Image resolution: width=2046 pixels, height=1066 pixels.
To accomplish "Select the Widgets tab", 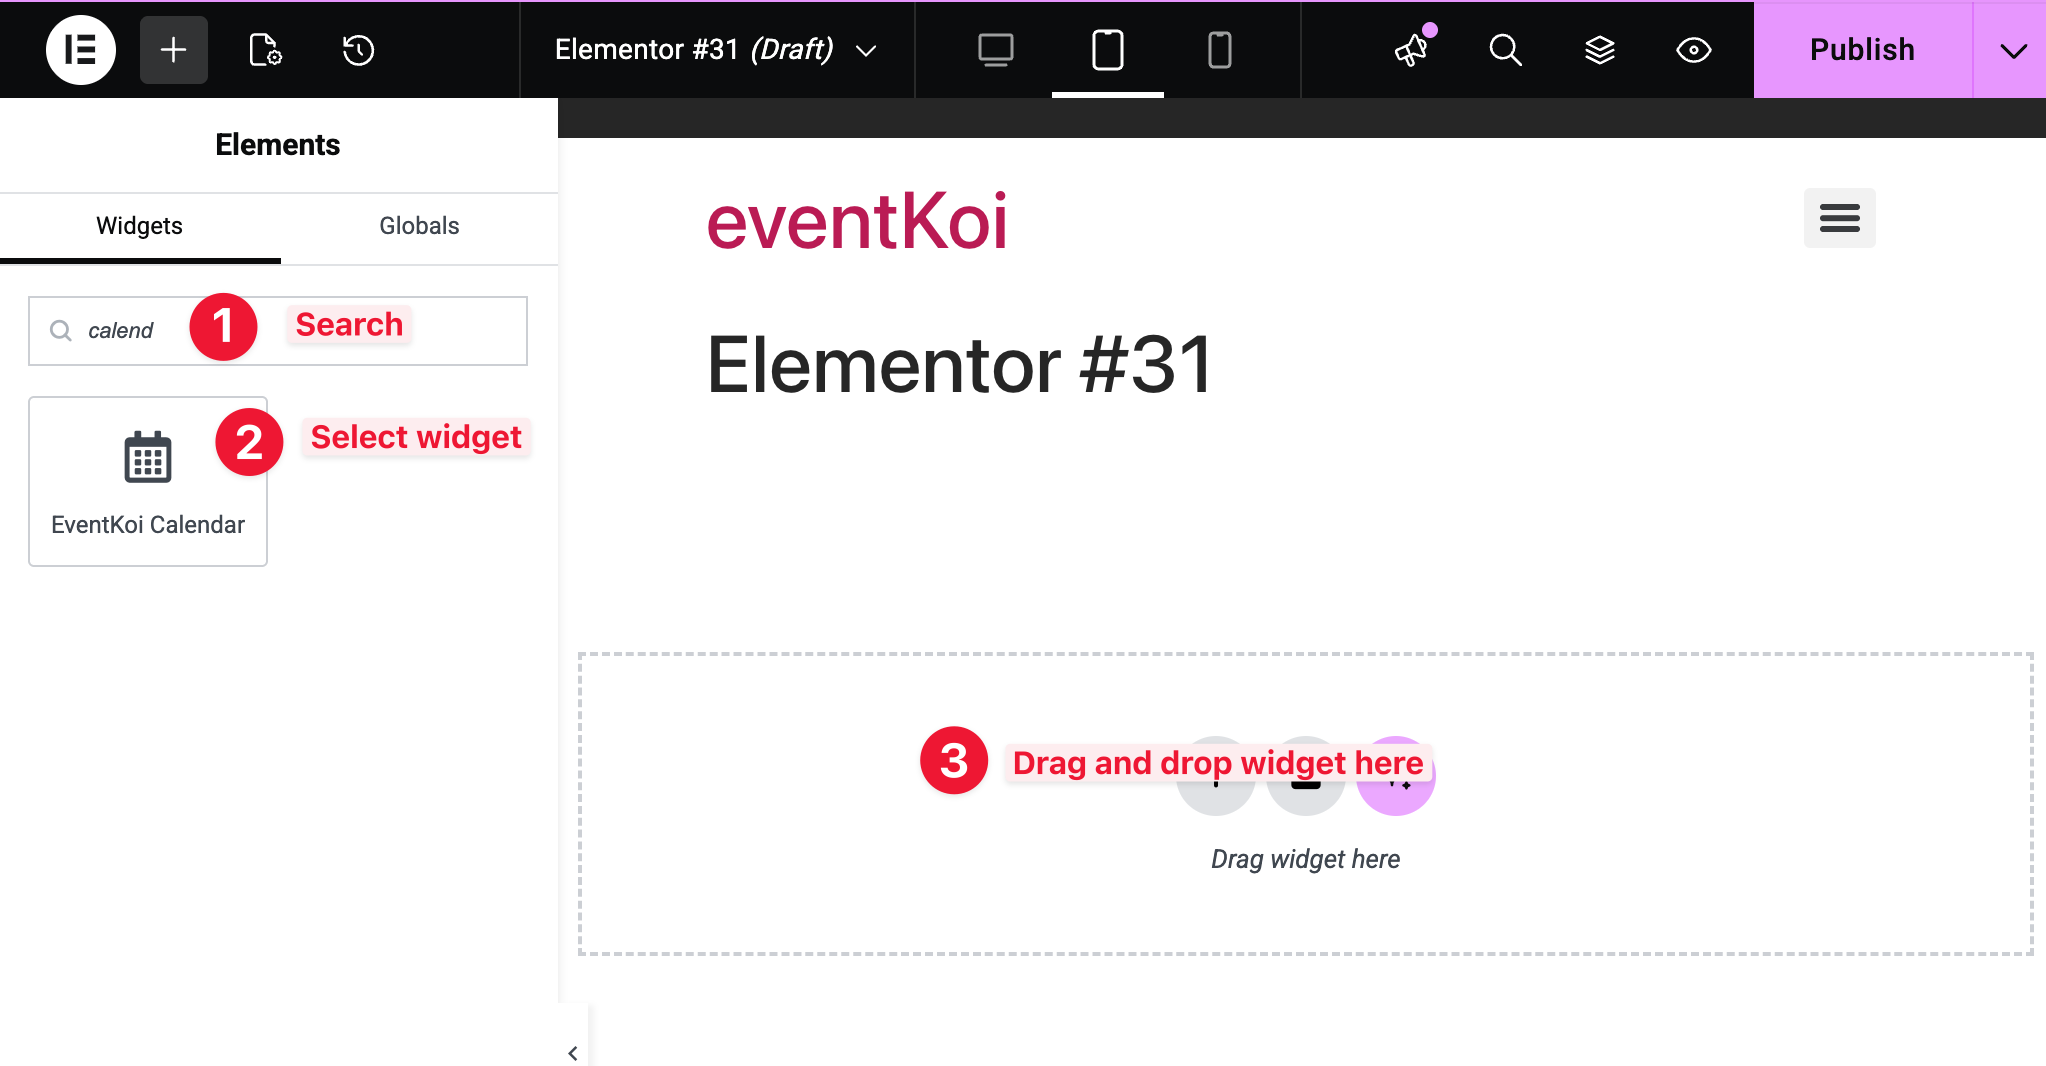I will pyautogui.click(x=139, y=226).
